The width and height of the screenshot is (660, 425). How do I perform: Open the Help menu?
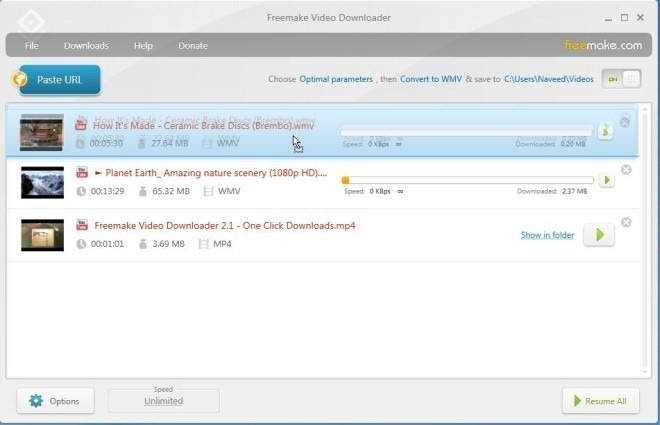(143, 45)
